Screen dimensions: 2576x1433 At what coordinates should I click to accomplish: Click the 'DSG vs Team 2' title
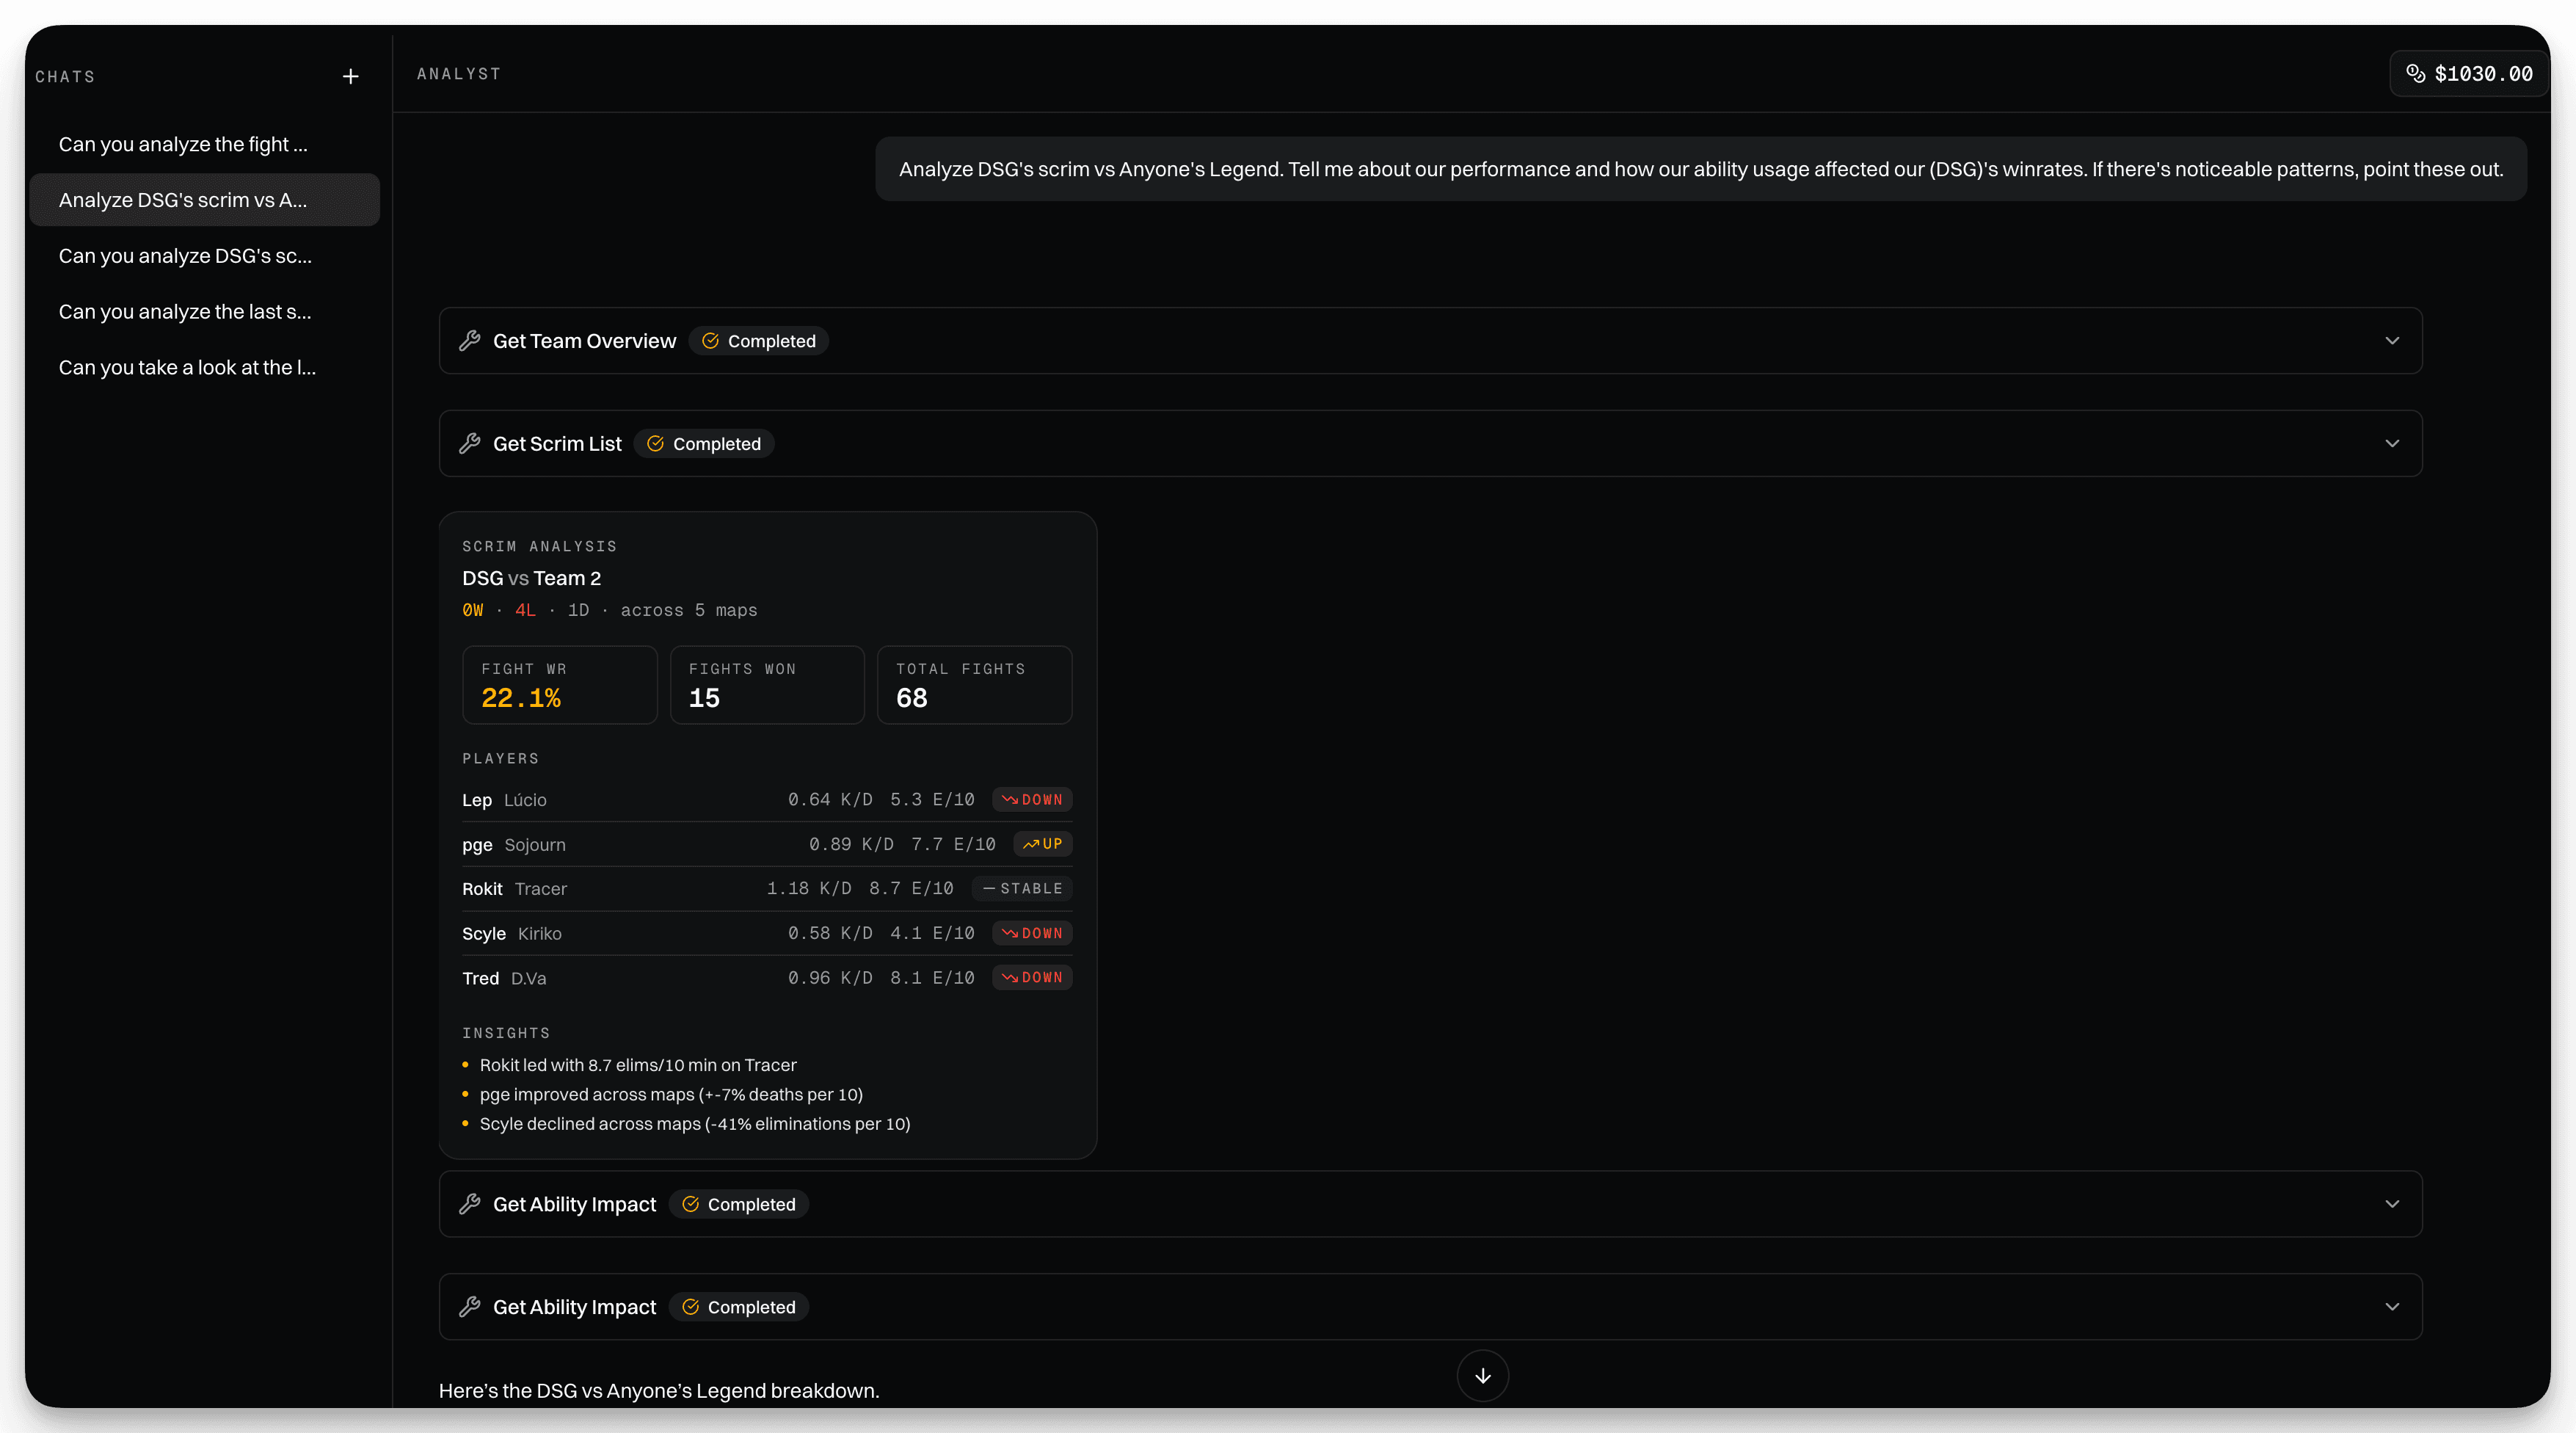click(531, 578)
